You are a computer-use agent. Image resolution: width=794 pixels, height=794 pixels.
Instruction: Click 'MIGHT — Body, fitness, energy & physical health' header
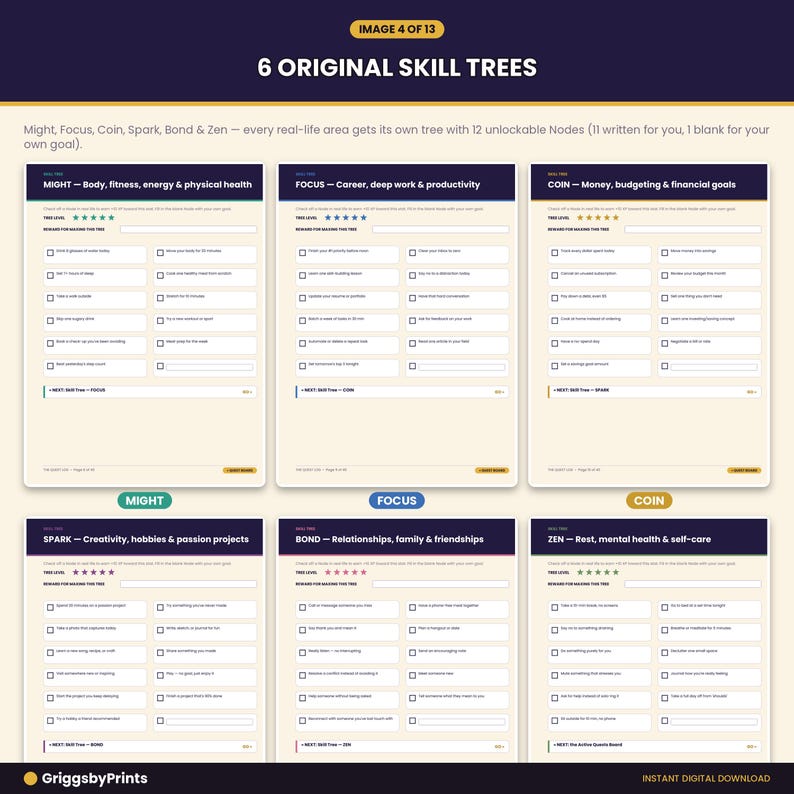(x=147, y=185)
